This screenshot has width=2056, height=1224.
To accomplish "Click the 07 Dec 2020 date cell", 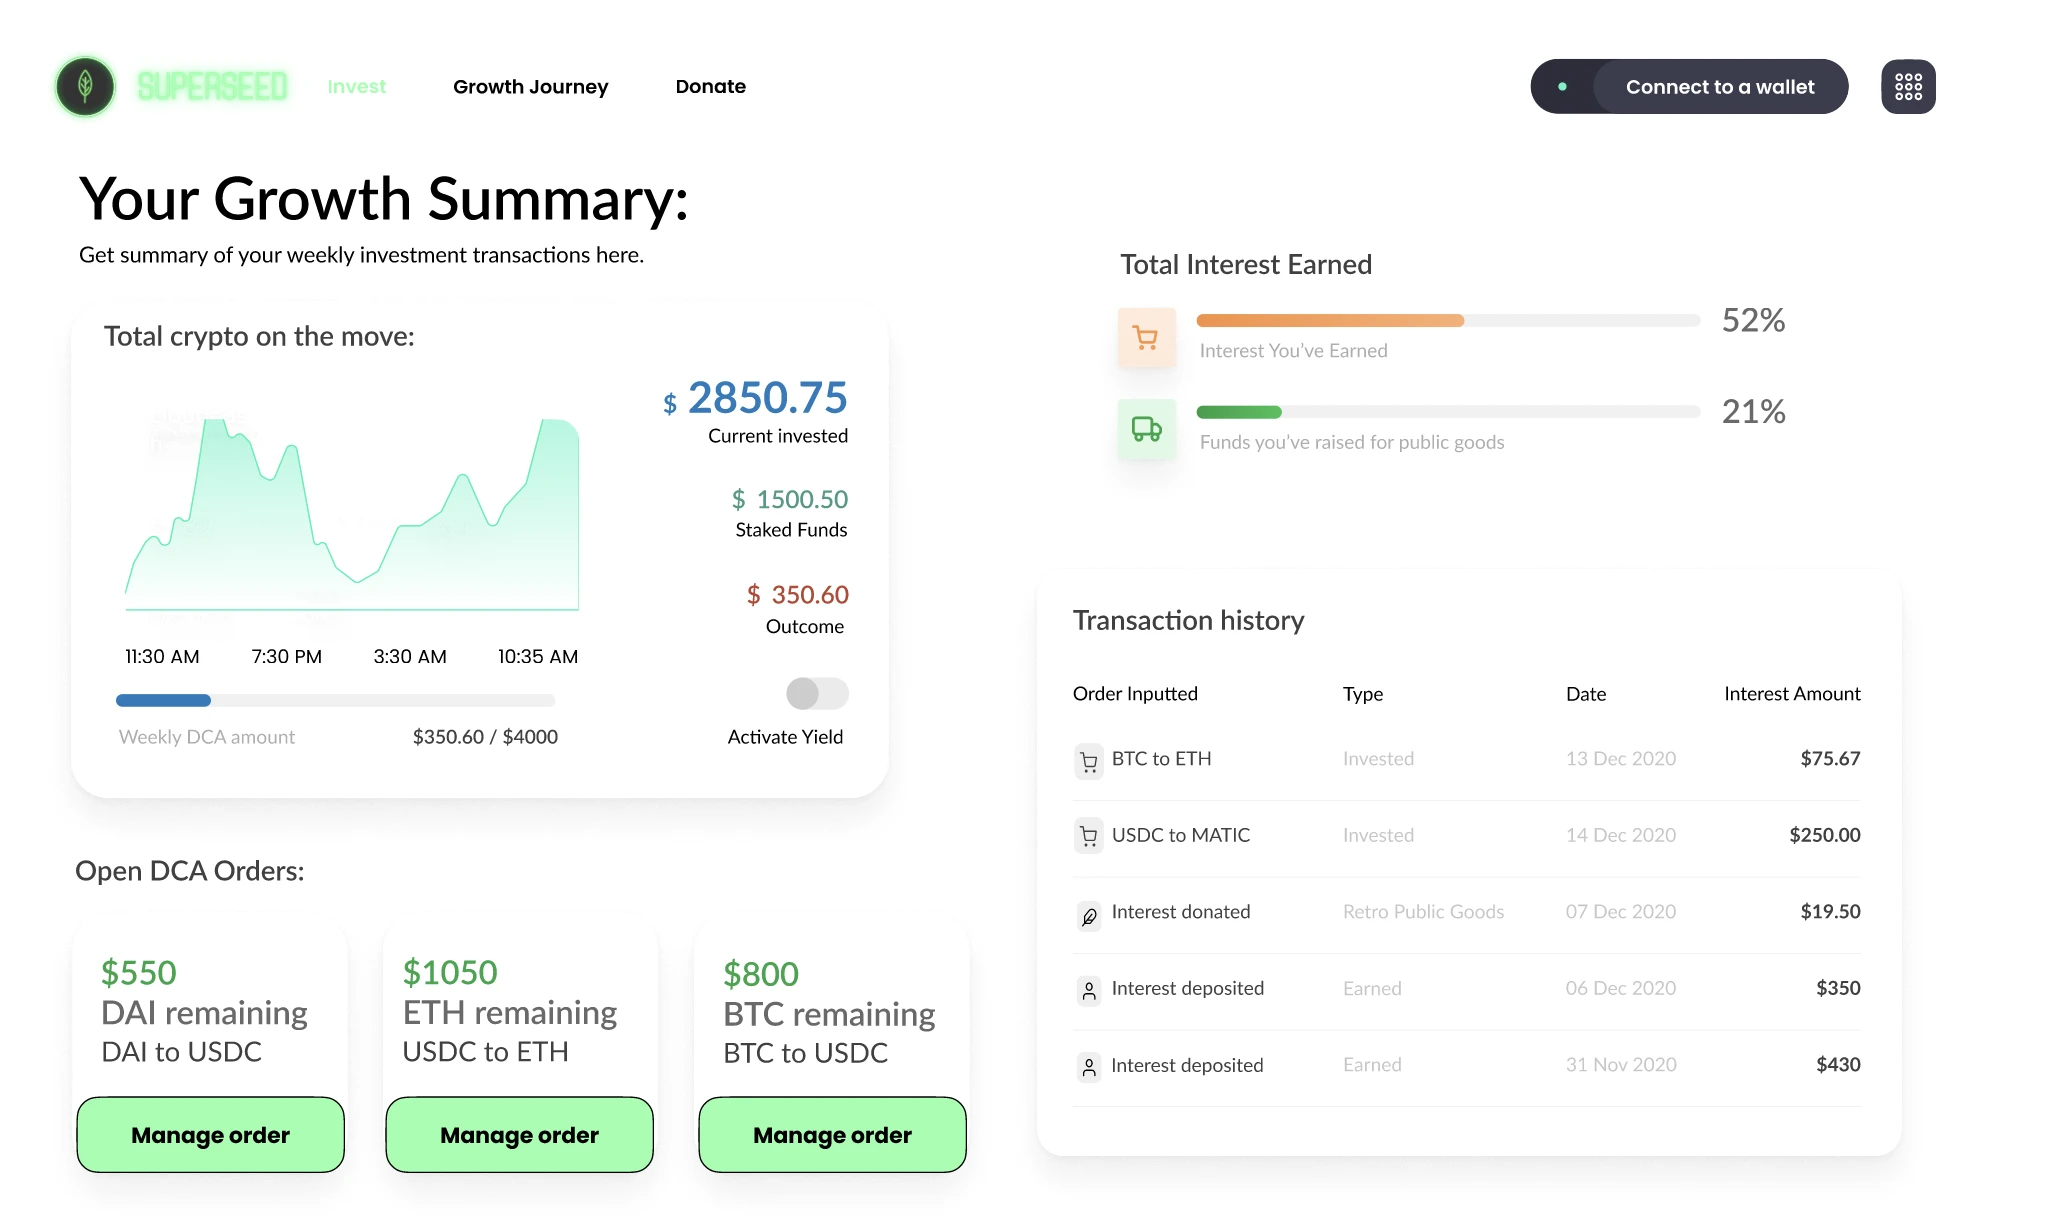I will [1621, 912].
